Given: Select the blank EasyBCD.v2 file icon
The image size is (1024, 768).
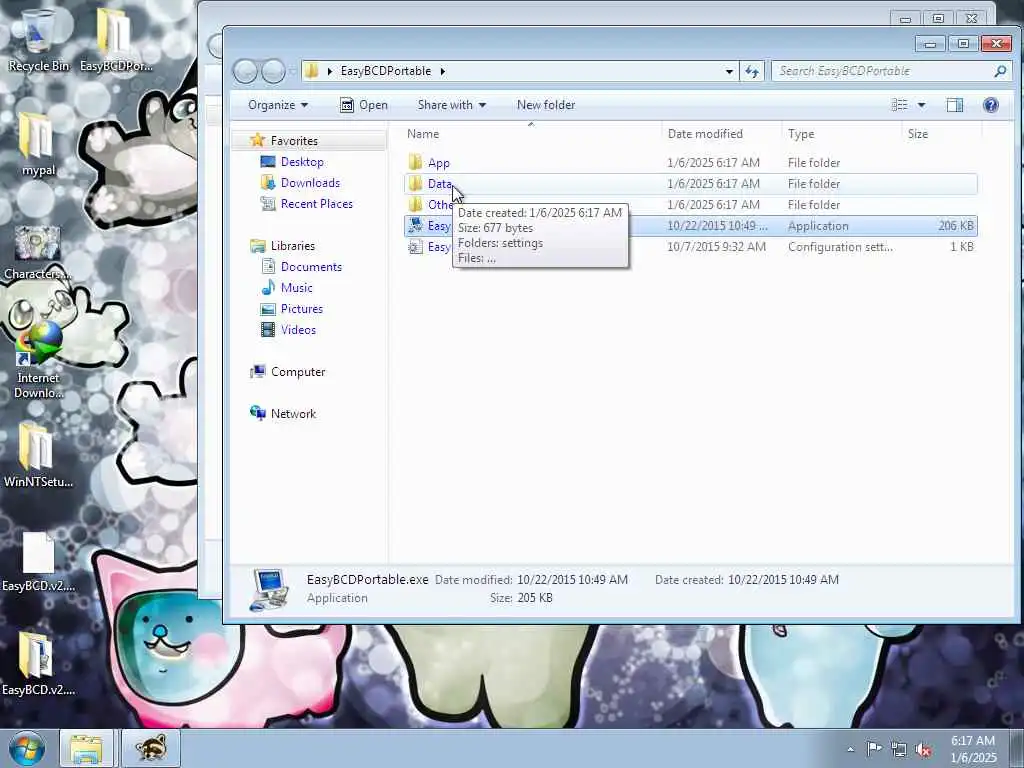Looking at the screenshot, I should (x=38, y=562).
